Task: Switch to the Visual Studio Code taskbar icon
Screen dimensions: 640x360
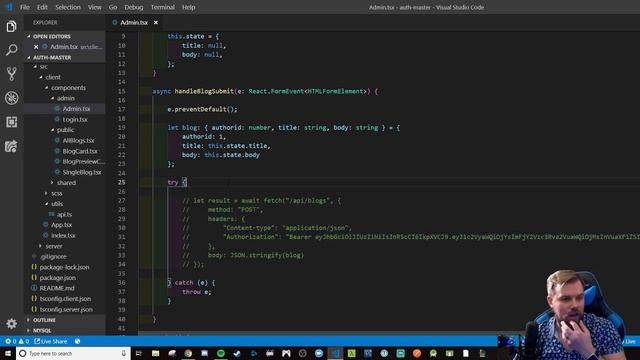Action: (335, 353)
